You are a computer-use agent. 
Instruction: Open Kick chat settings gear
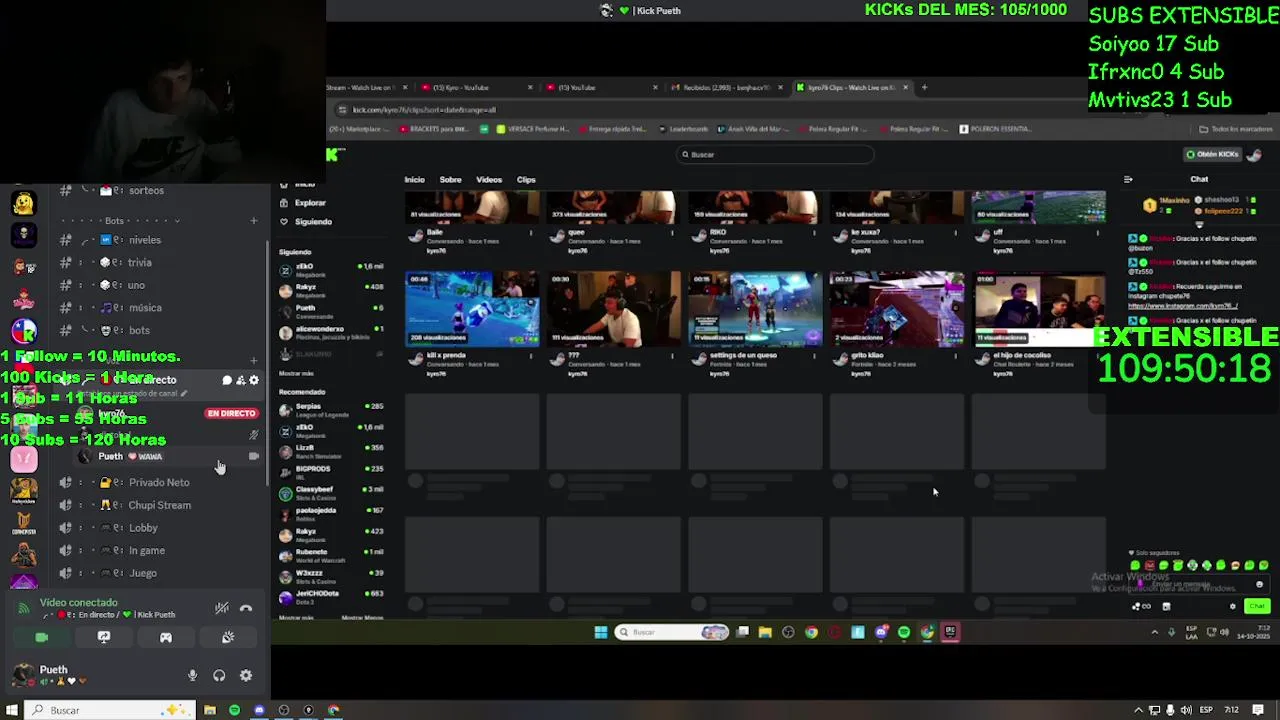[1232, 606]
